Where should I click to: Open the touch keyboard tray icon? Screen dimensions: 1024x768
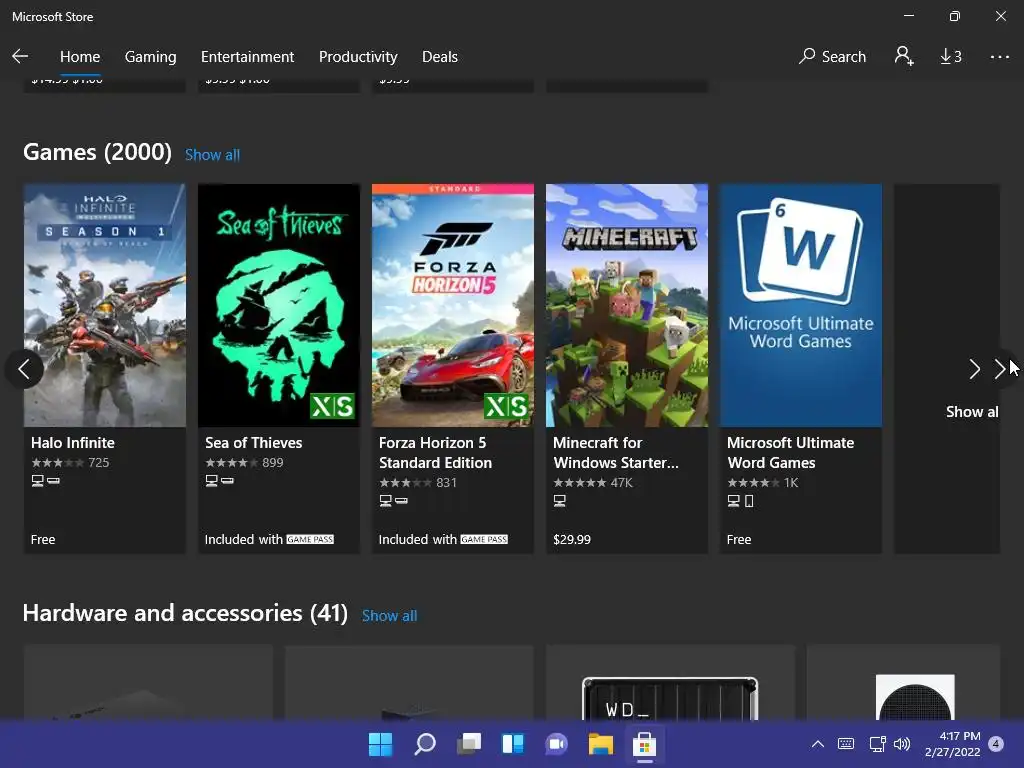(x=846, y=744)
